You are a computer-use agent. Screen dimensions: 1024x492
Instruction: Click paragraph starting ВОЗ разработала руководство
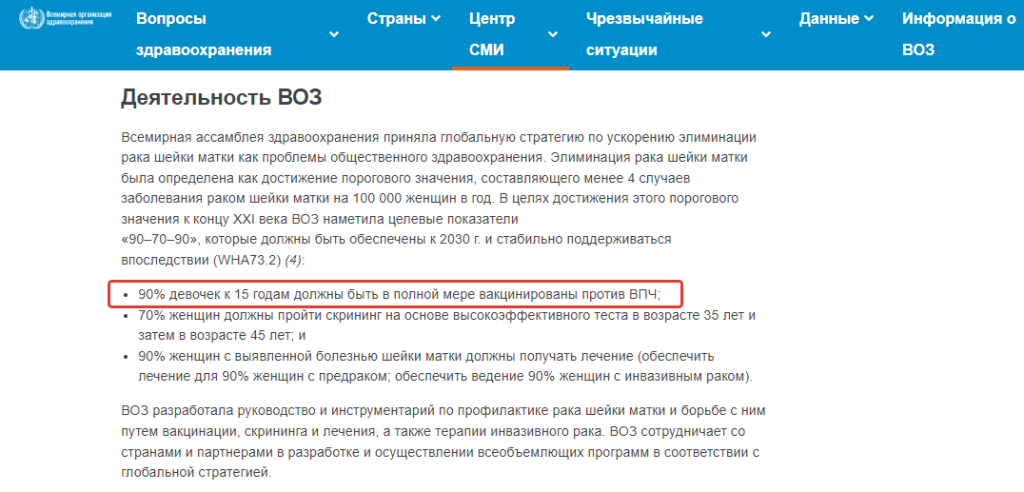pyautogui.click(x=443, y=441)
